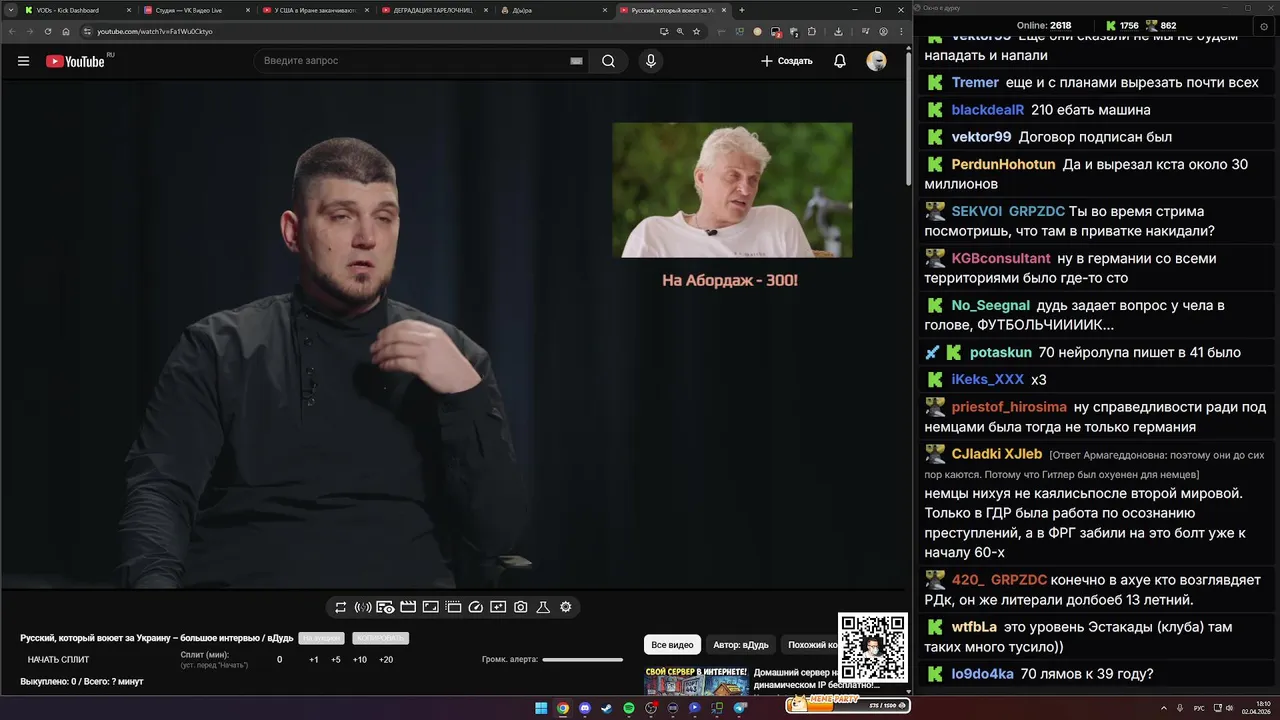Open Chrome from the taskbar

tap(563, 708)
